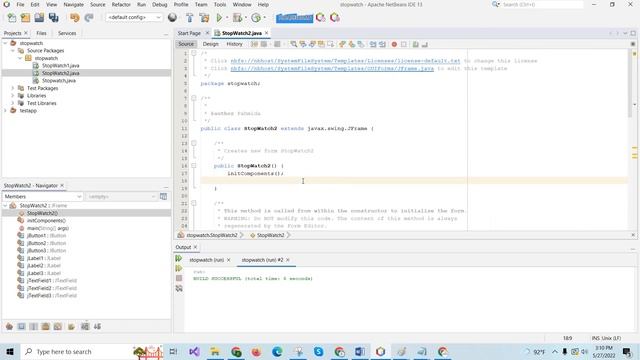
Task: Click the bottom settings icon in Output sidebar
Action: [x=179, y=288]
